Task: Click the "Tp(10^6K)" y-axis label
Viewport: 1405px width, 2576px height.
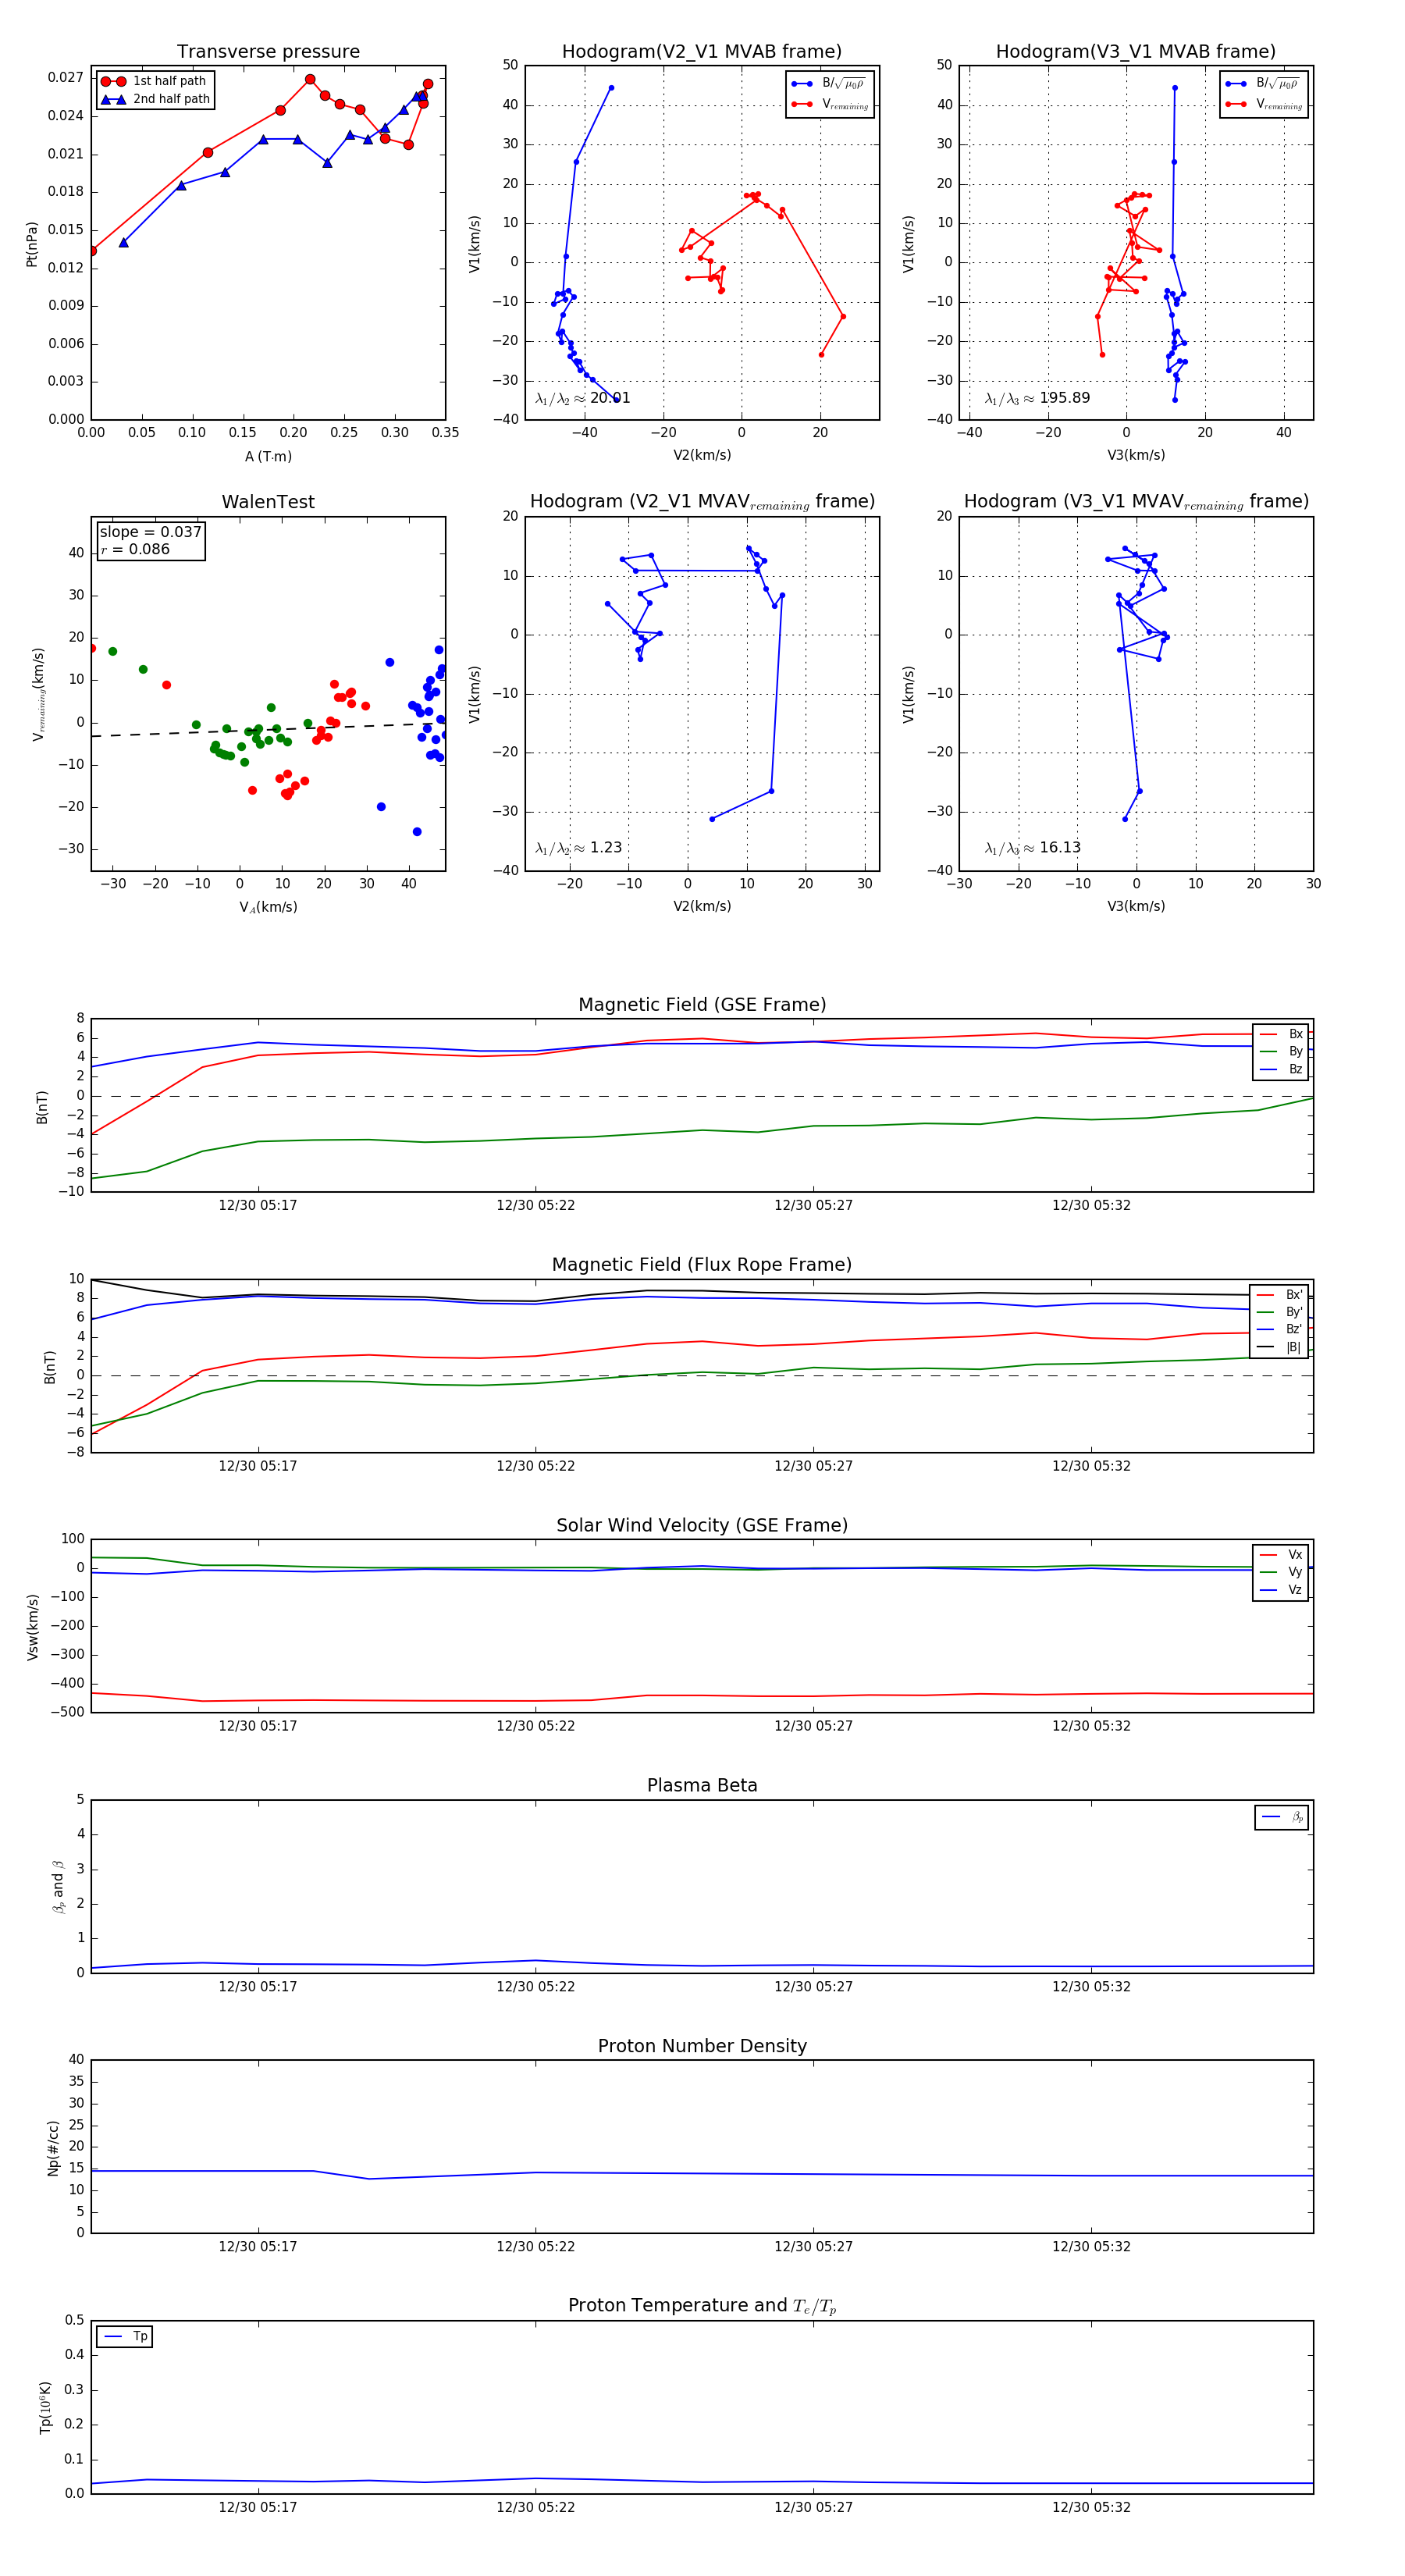Action: pyautogui.click(x=45, y=2407)
